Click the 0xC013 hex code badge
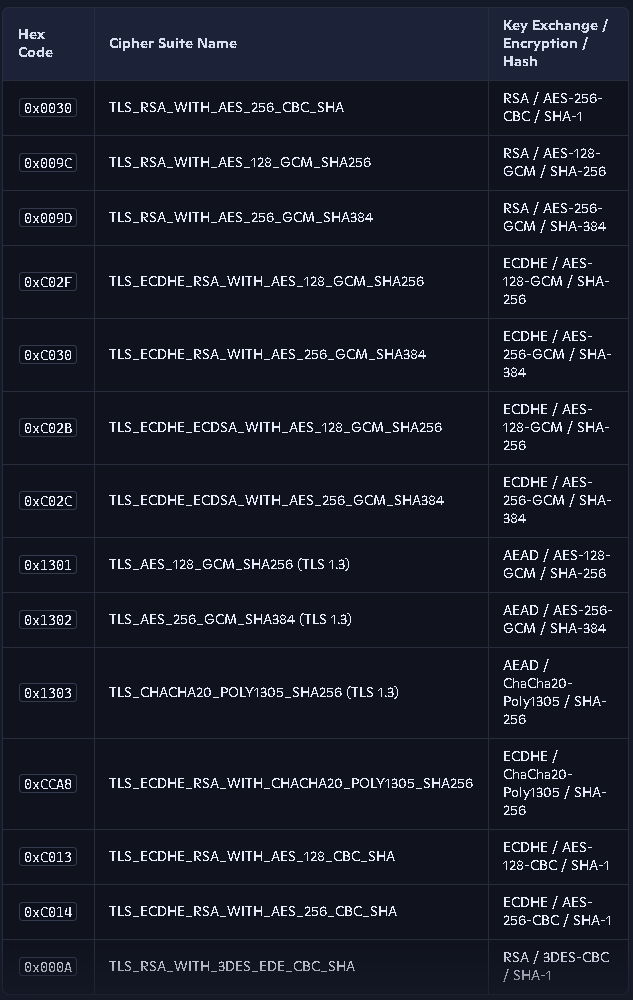633x1000 pixels. pyautogui.click(x=48, y=857)
